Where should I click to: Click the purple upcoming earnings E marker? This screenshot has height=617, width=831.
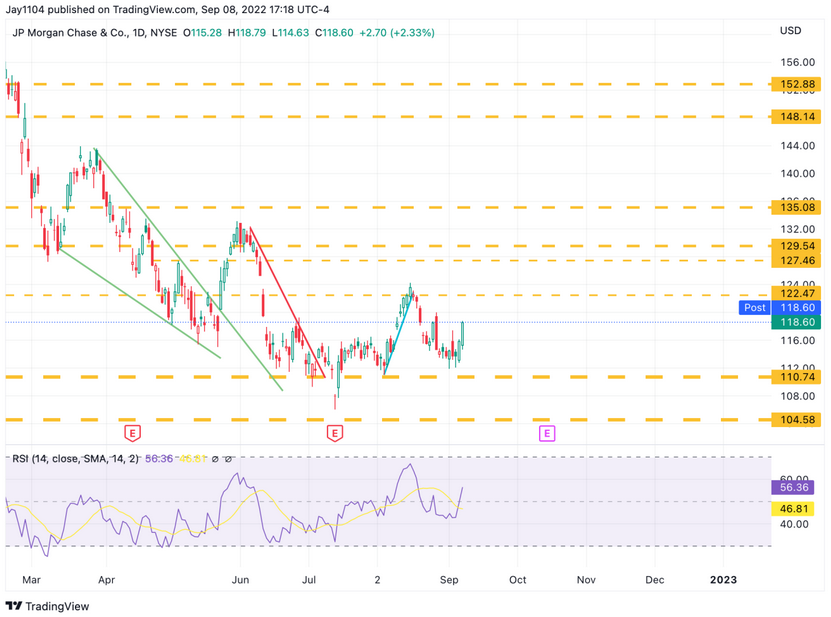(547, 434)
